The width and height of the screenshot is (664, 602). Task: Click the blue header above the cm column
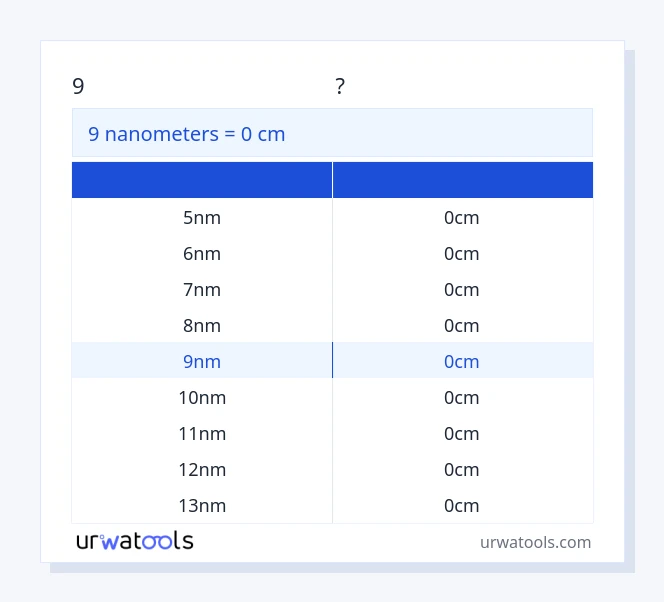(462, 180)
